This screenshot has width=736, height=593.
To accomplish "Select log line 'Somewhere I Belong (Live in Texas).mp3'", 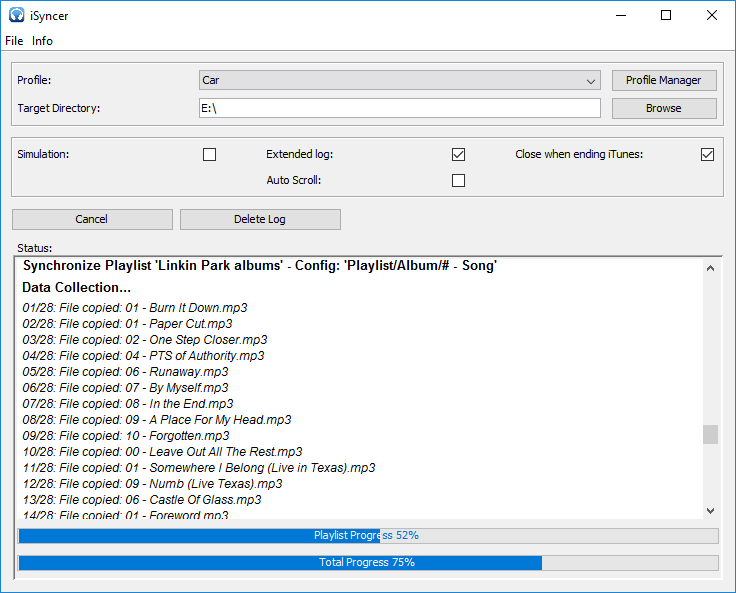I will click(x=199, y=468).
